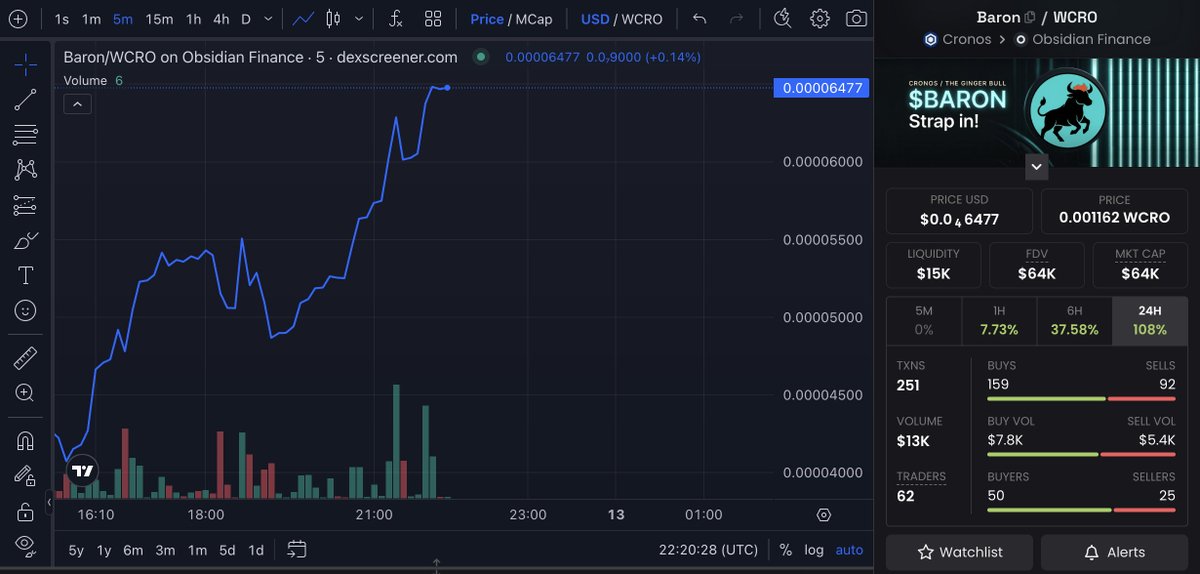1200x574 pixels.
Task: Collapse the chart legend with chevron button
Action: (x=78, y=103)
